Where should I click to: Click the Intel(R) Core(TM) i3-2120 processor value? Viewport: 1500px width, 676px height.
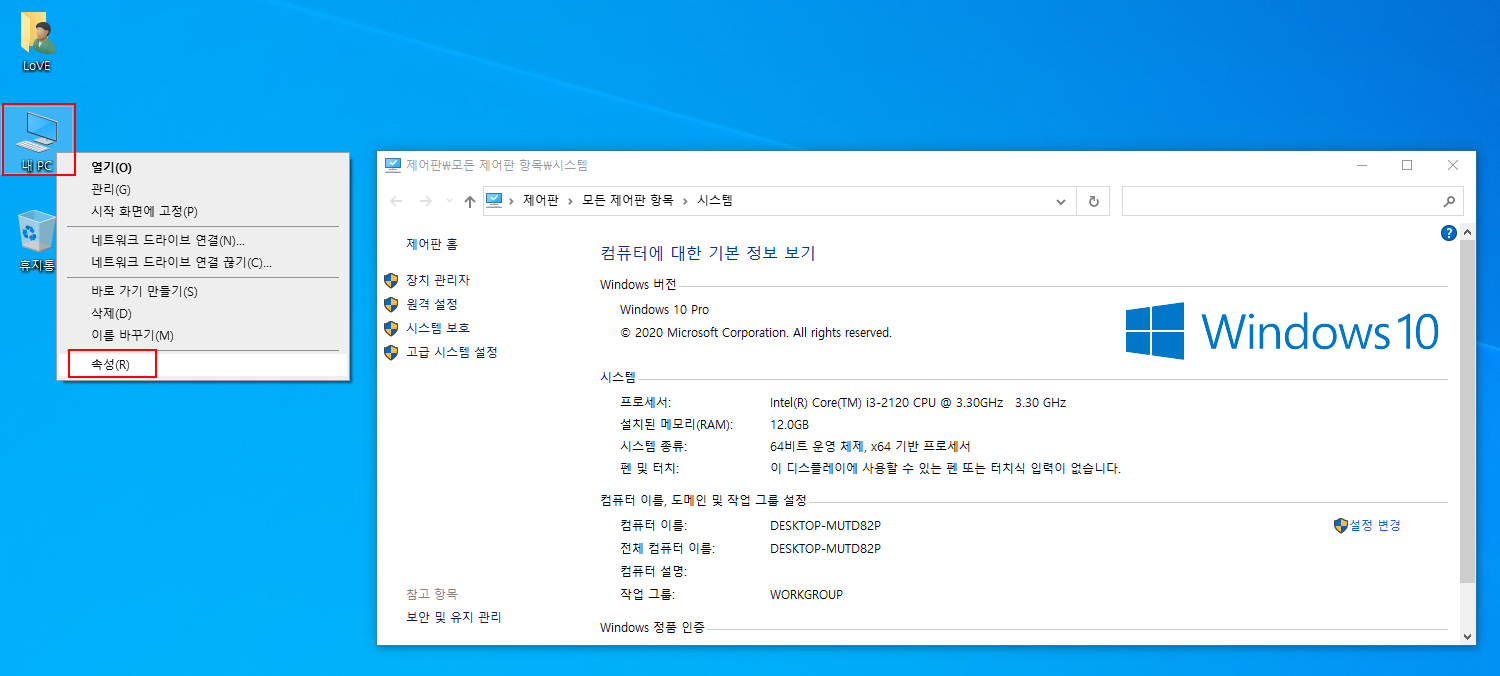tap(918, 403)
